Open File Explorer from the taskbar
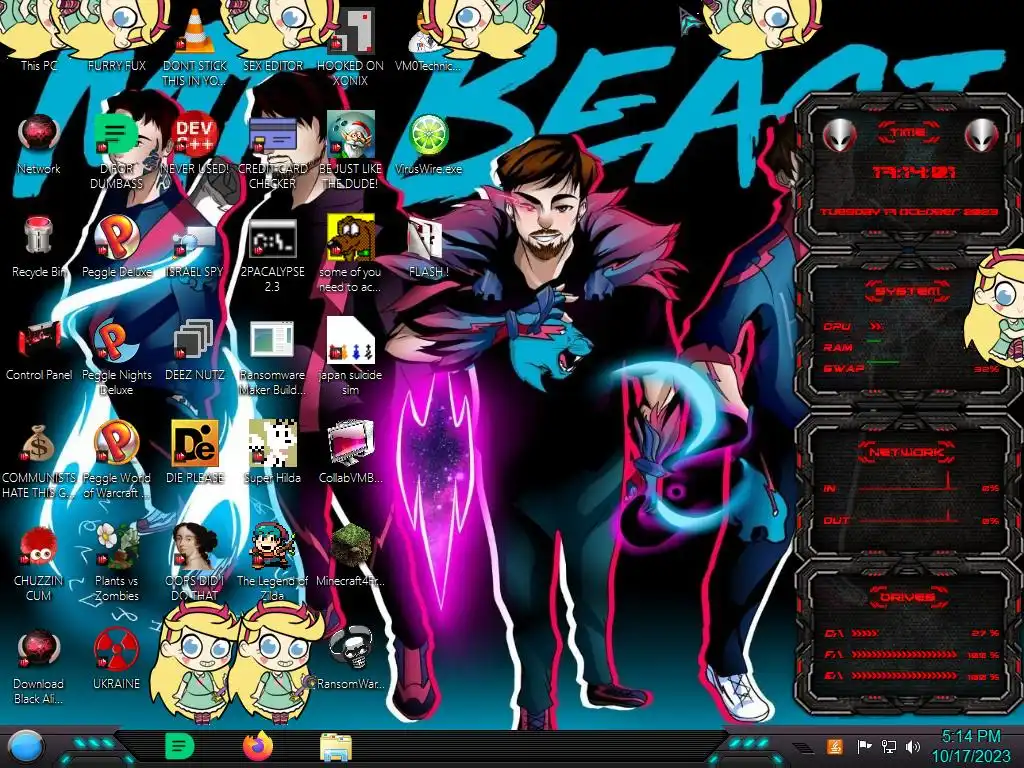Viewport: 1024px width, 768px height. pyautogui.click(x=336, y=747)
